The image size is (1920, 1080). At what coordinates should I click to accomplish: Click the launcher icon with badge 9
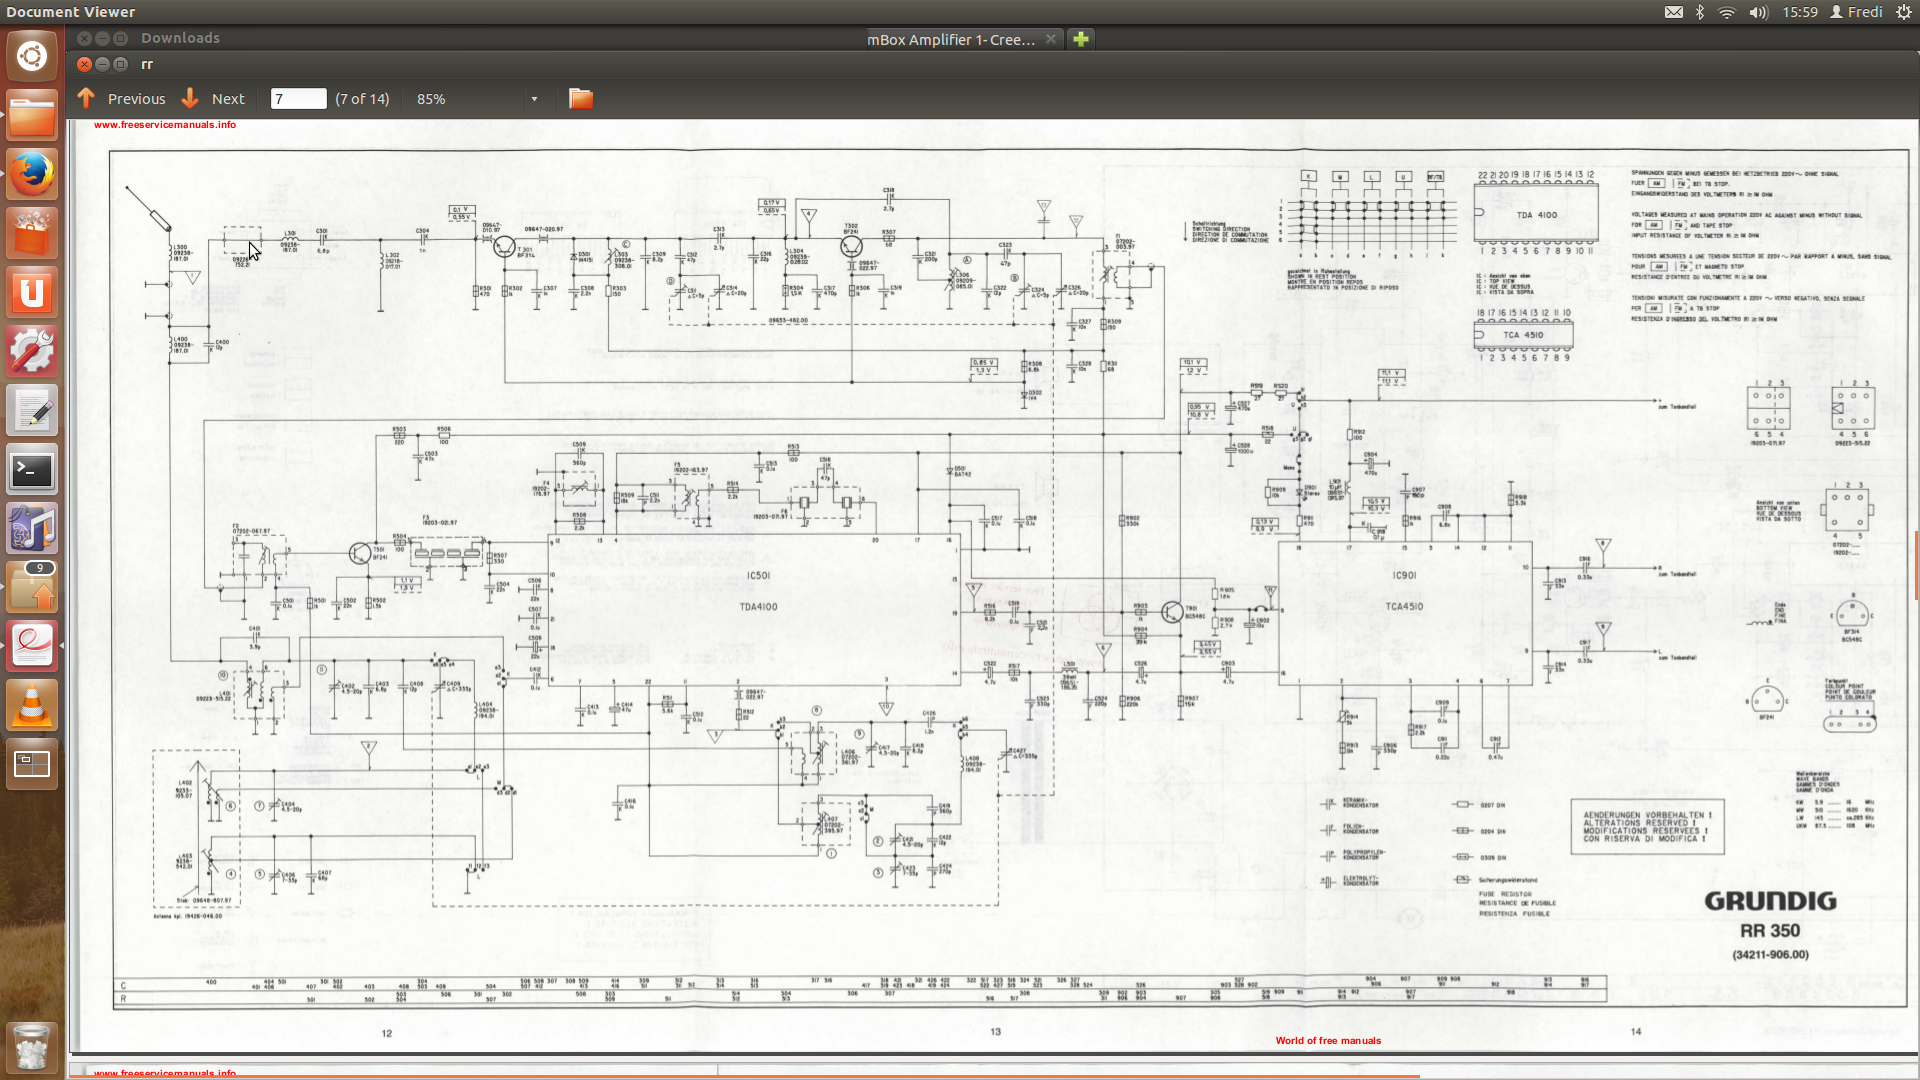point(32,588)
